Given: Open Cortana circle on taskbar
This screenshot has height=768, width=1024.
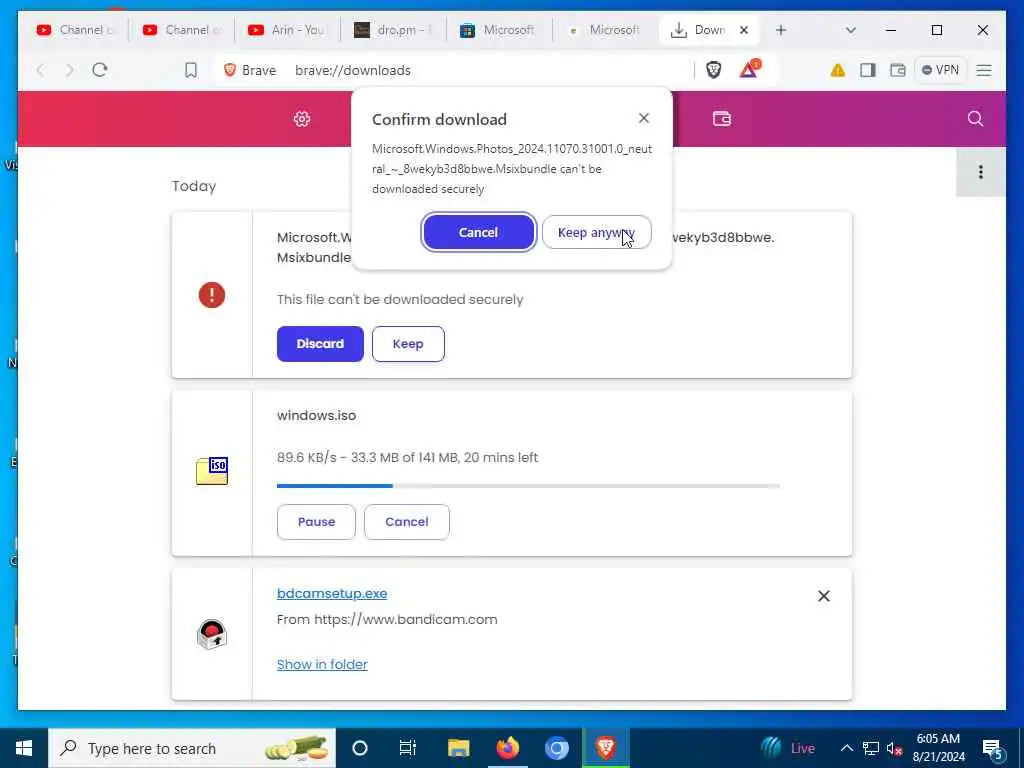Looking at the screenshot, I should (x=360, y=748).
